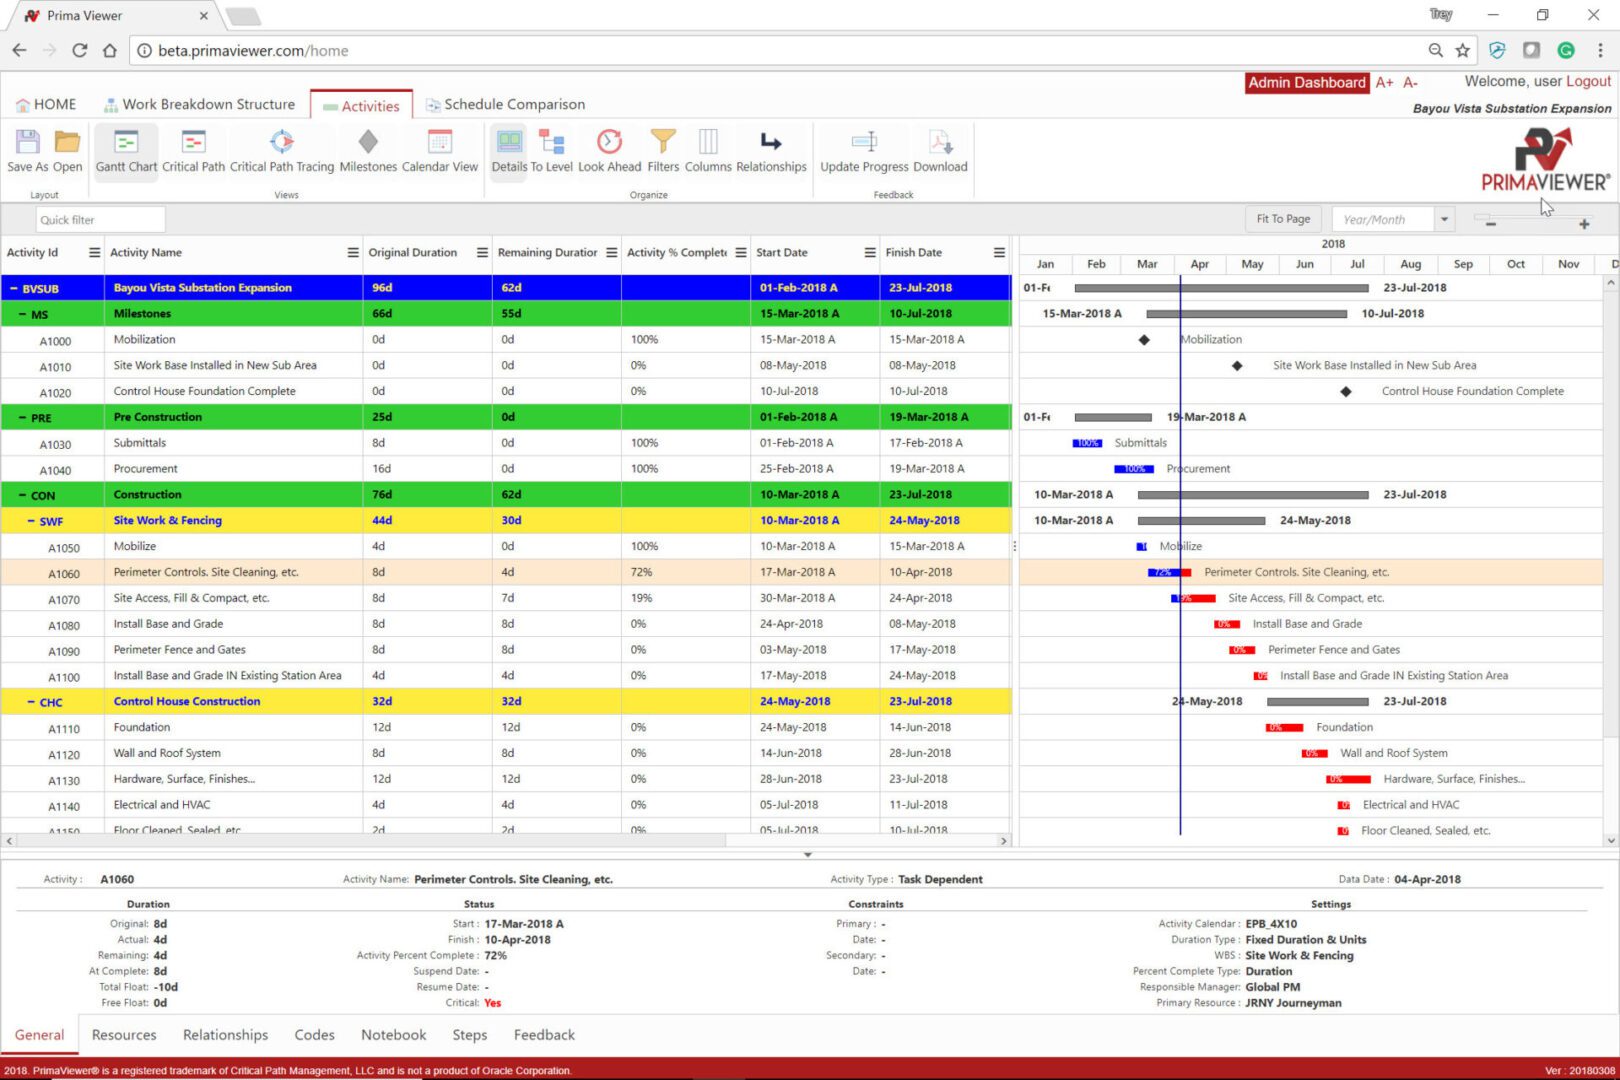Click the Fit To Page button
This screenshot has width=1620, height=1080.
tap(1283, 219)
